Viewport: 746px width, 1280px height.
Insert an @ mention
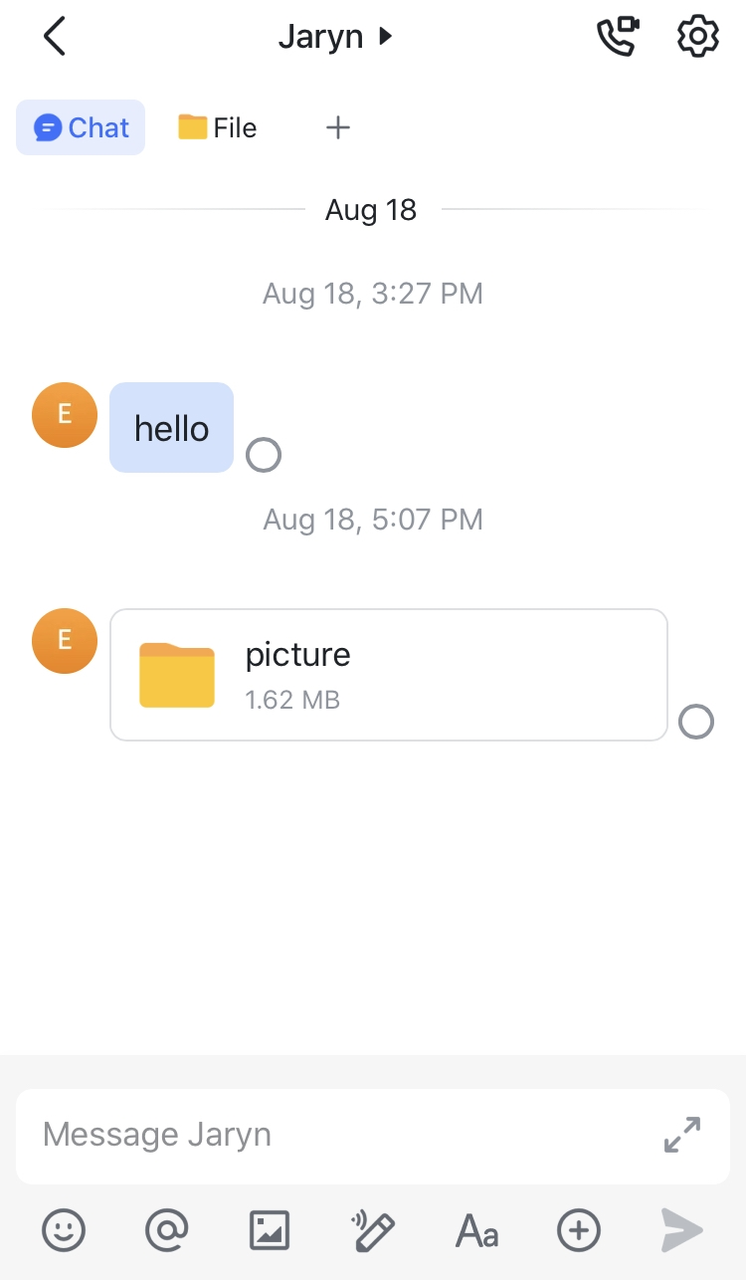tap(166, 1230)
